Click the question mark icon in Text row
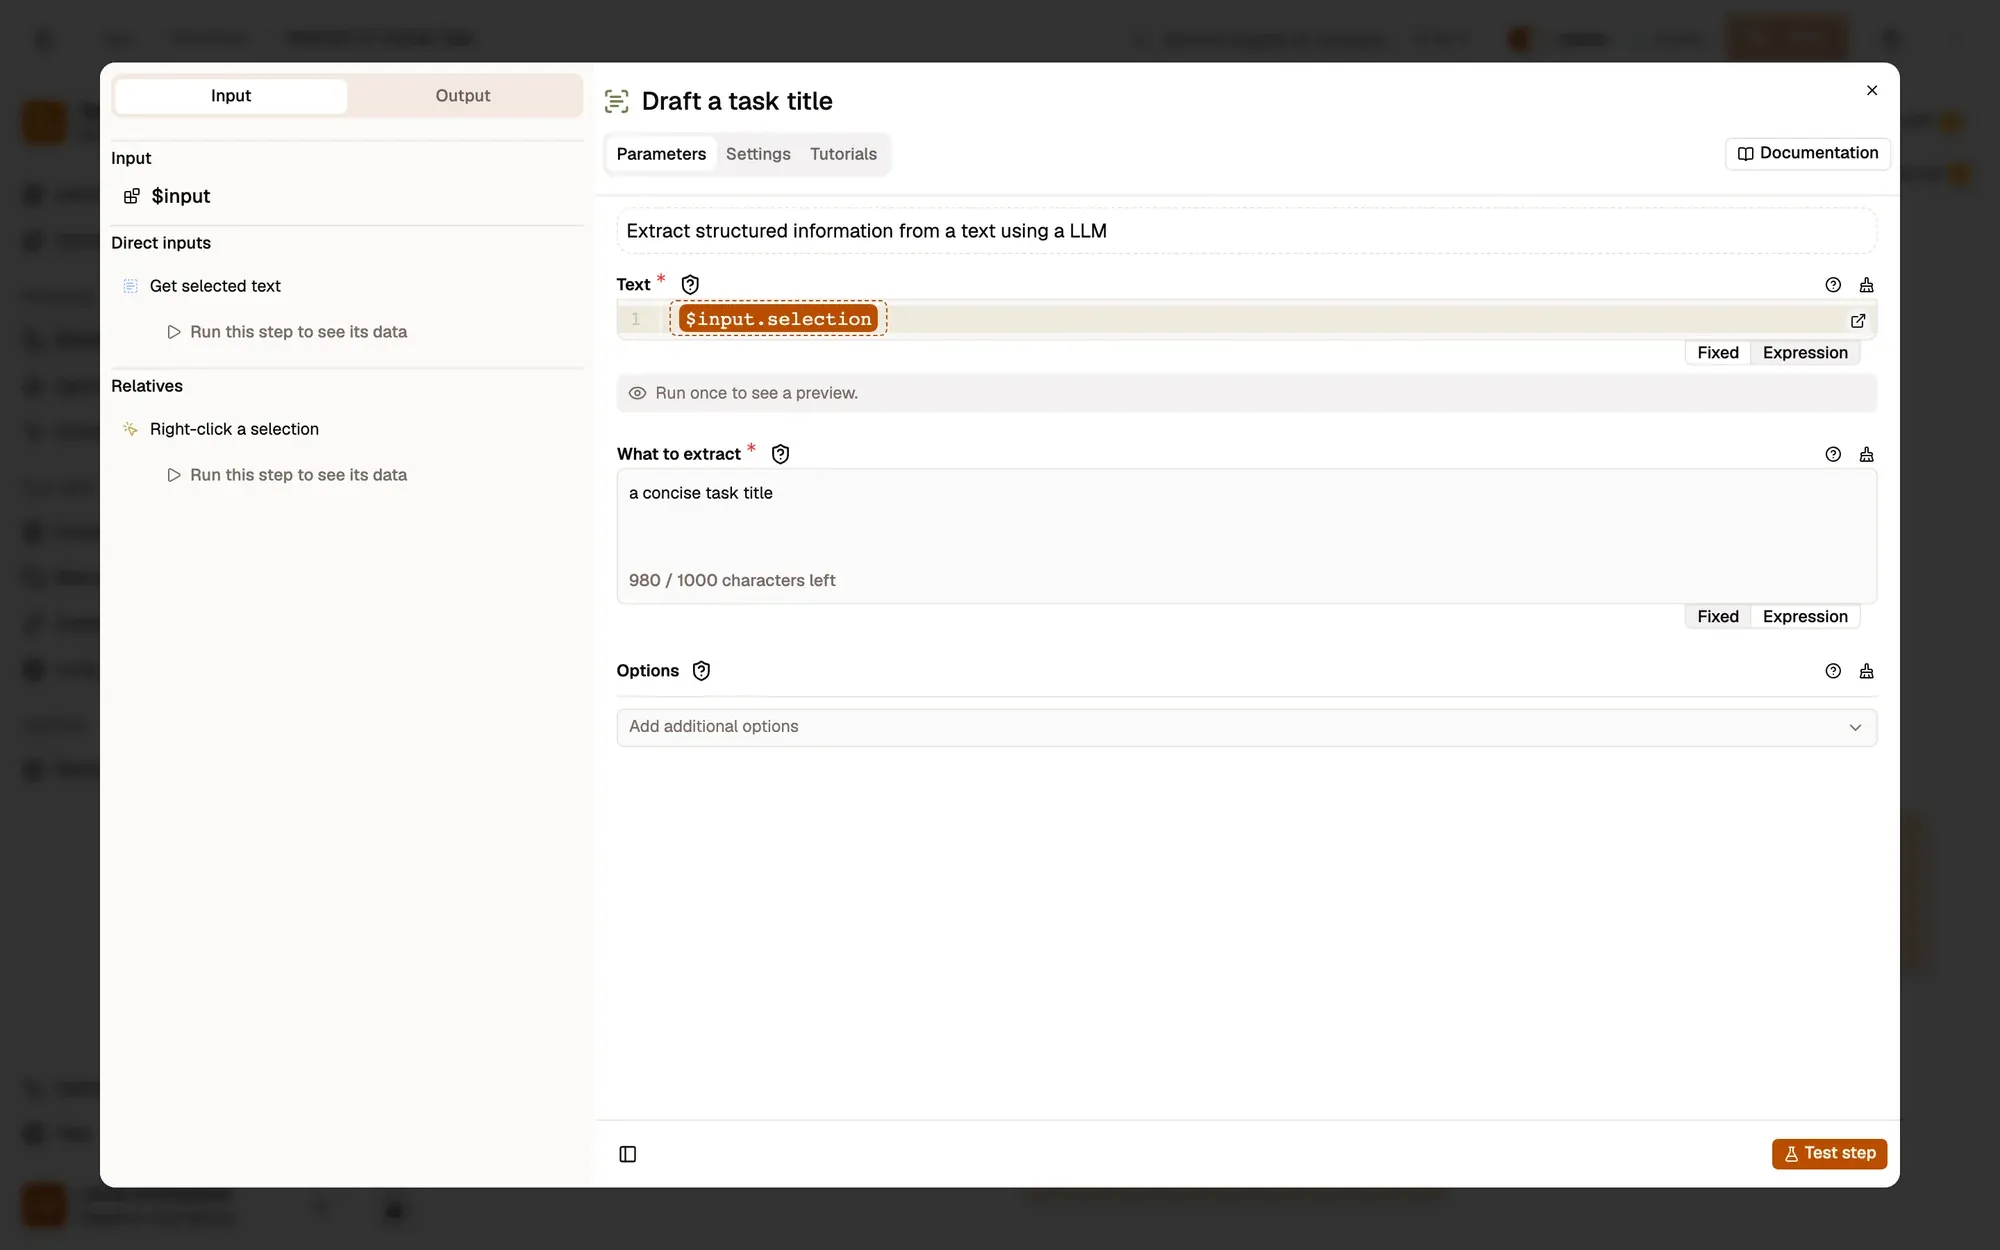 [x=1833, y=285]
